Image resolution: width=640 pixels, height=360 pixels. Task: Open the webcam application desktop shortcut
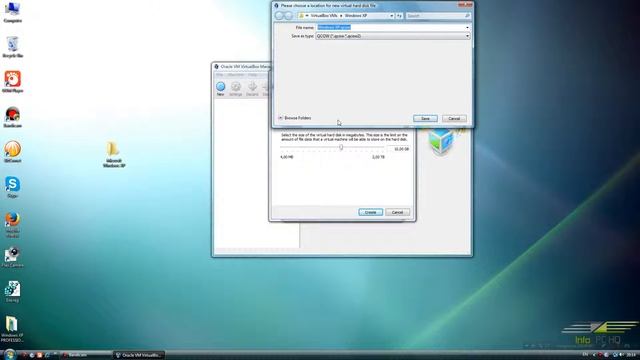click(x=13, y=257)
